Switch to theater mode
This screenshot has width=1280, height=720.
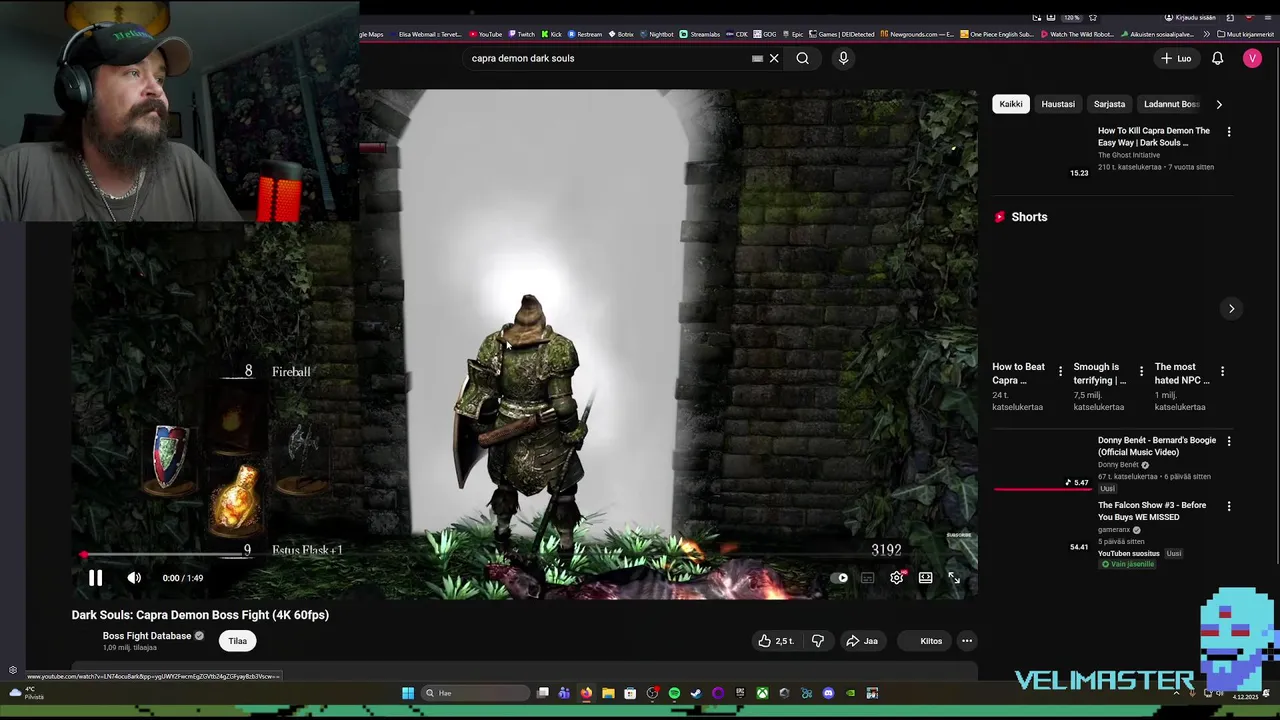[926, 578]
